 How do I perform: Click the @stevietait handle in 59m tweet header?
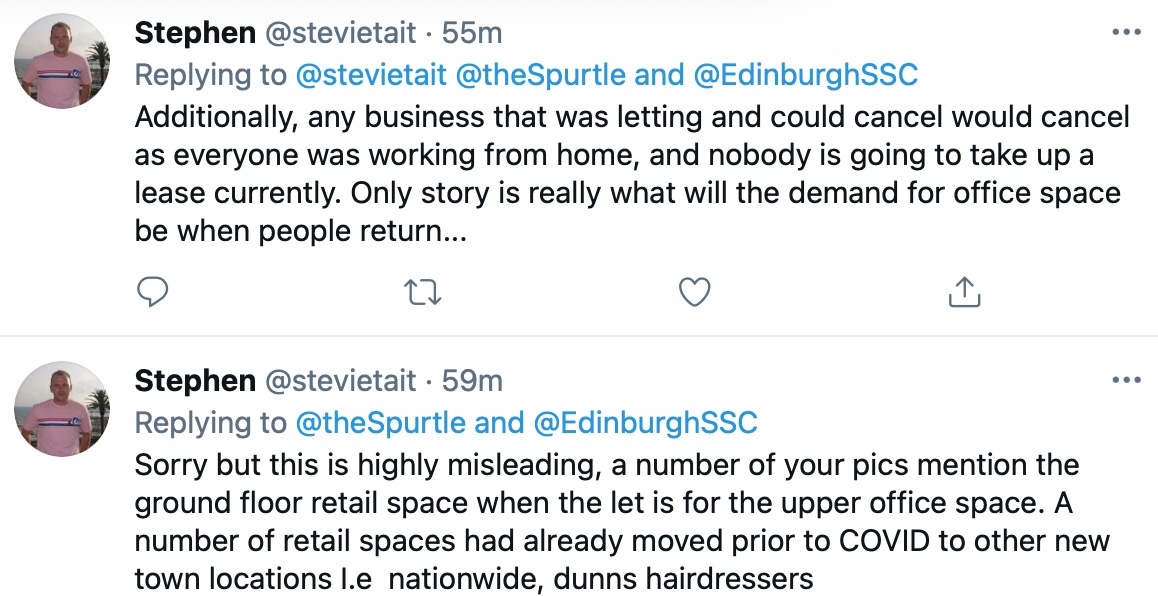point(340,381)
